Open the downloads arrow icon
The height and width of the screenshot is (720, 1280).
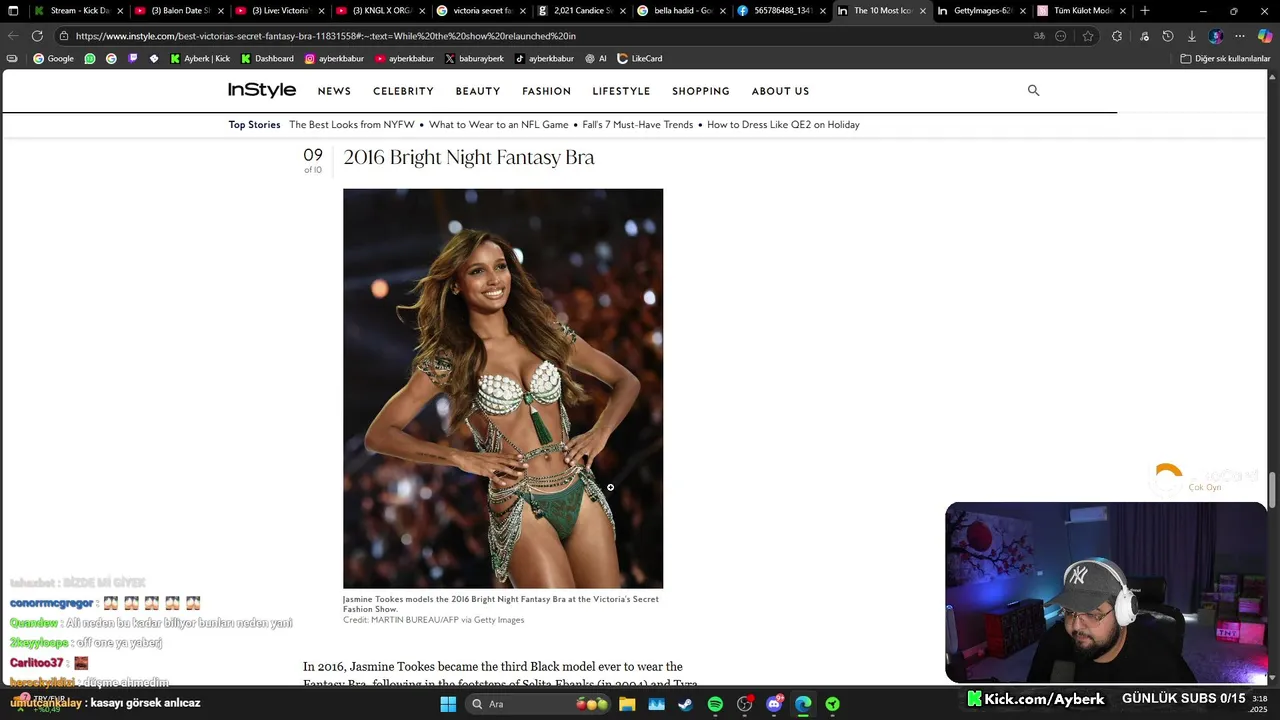[1191, 36]
